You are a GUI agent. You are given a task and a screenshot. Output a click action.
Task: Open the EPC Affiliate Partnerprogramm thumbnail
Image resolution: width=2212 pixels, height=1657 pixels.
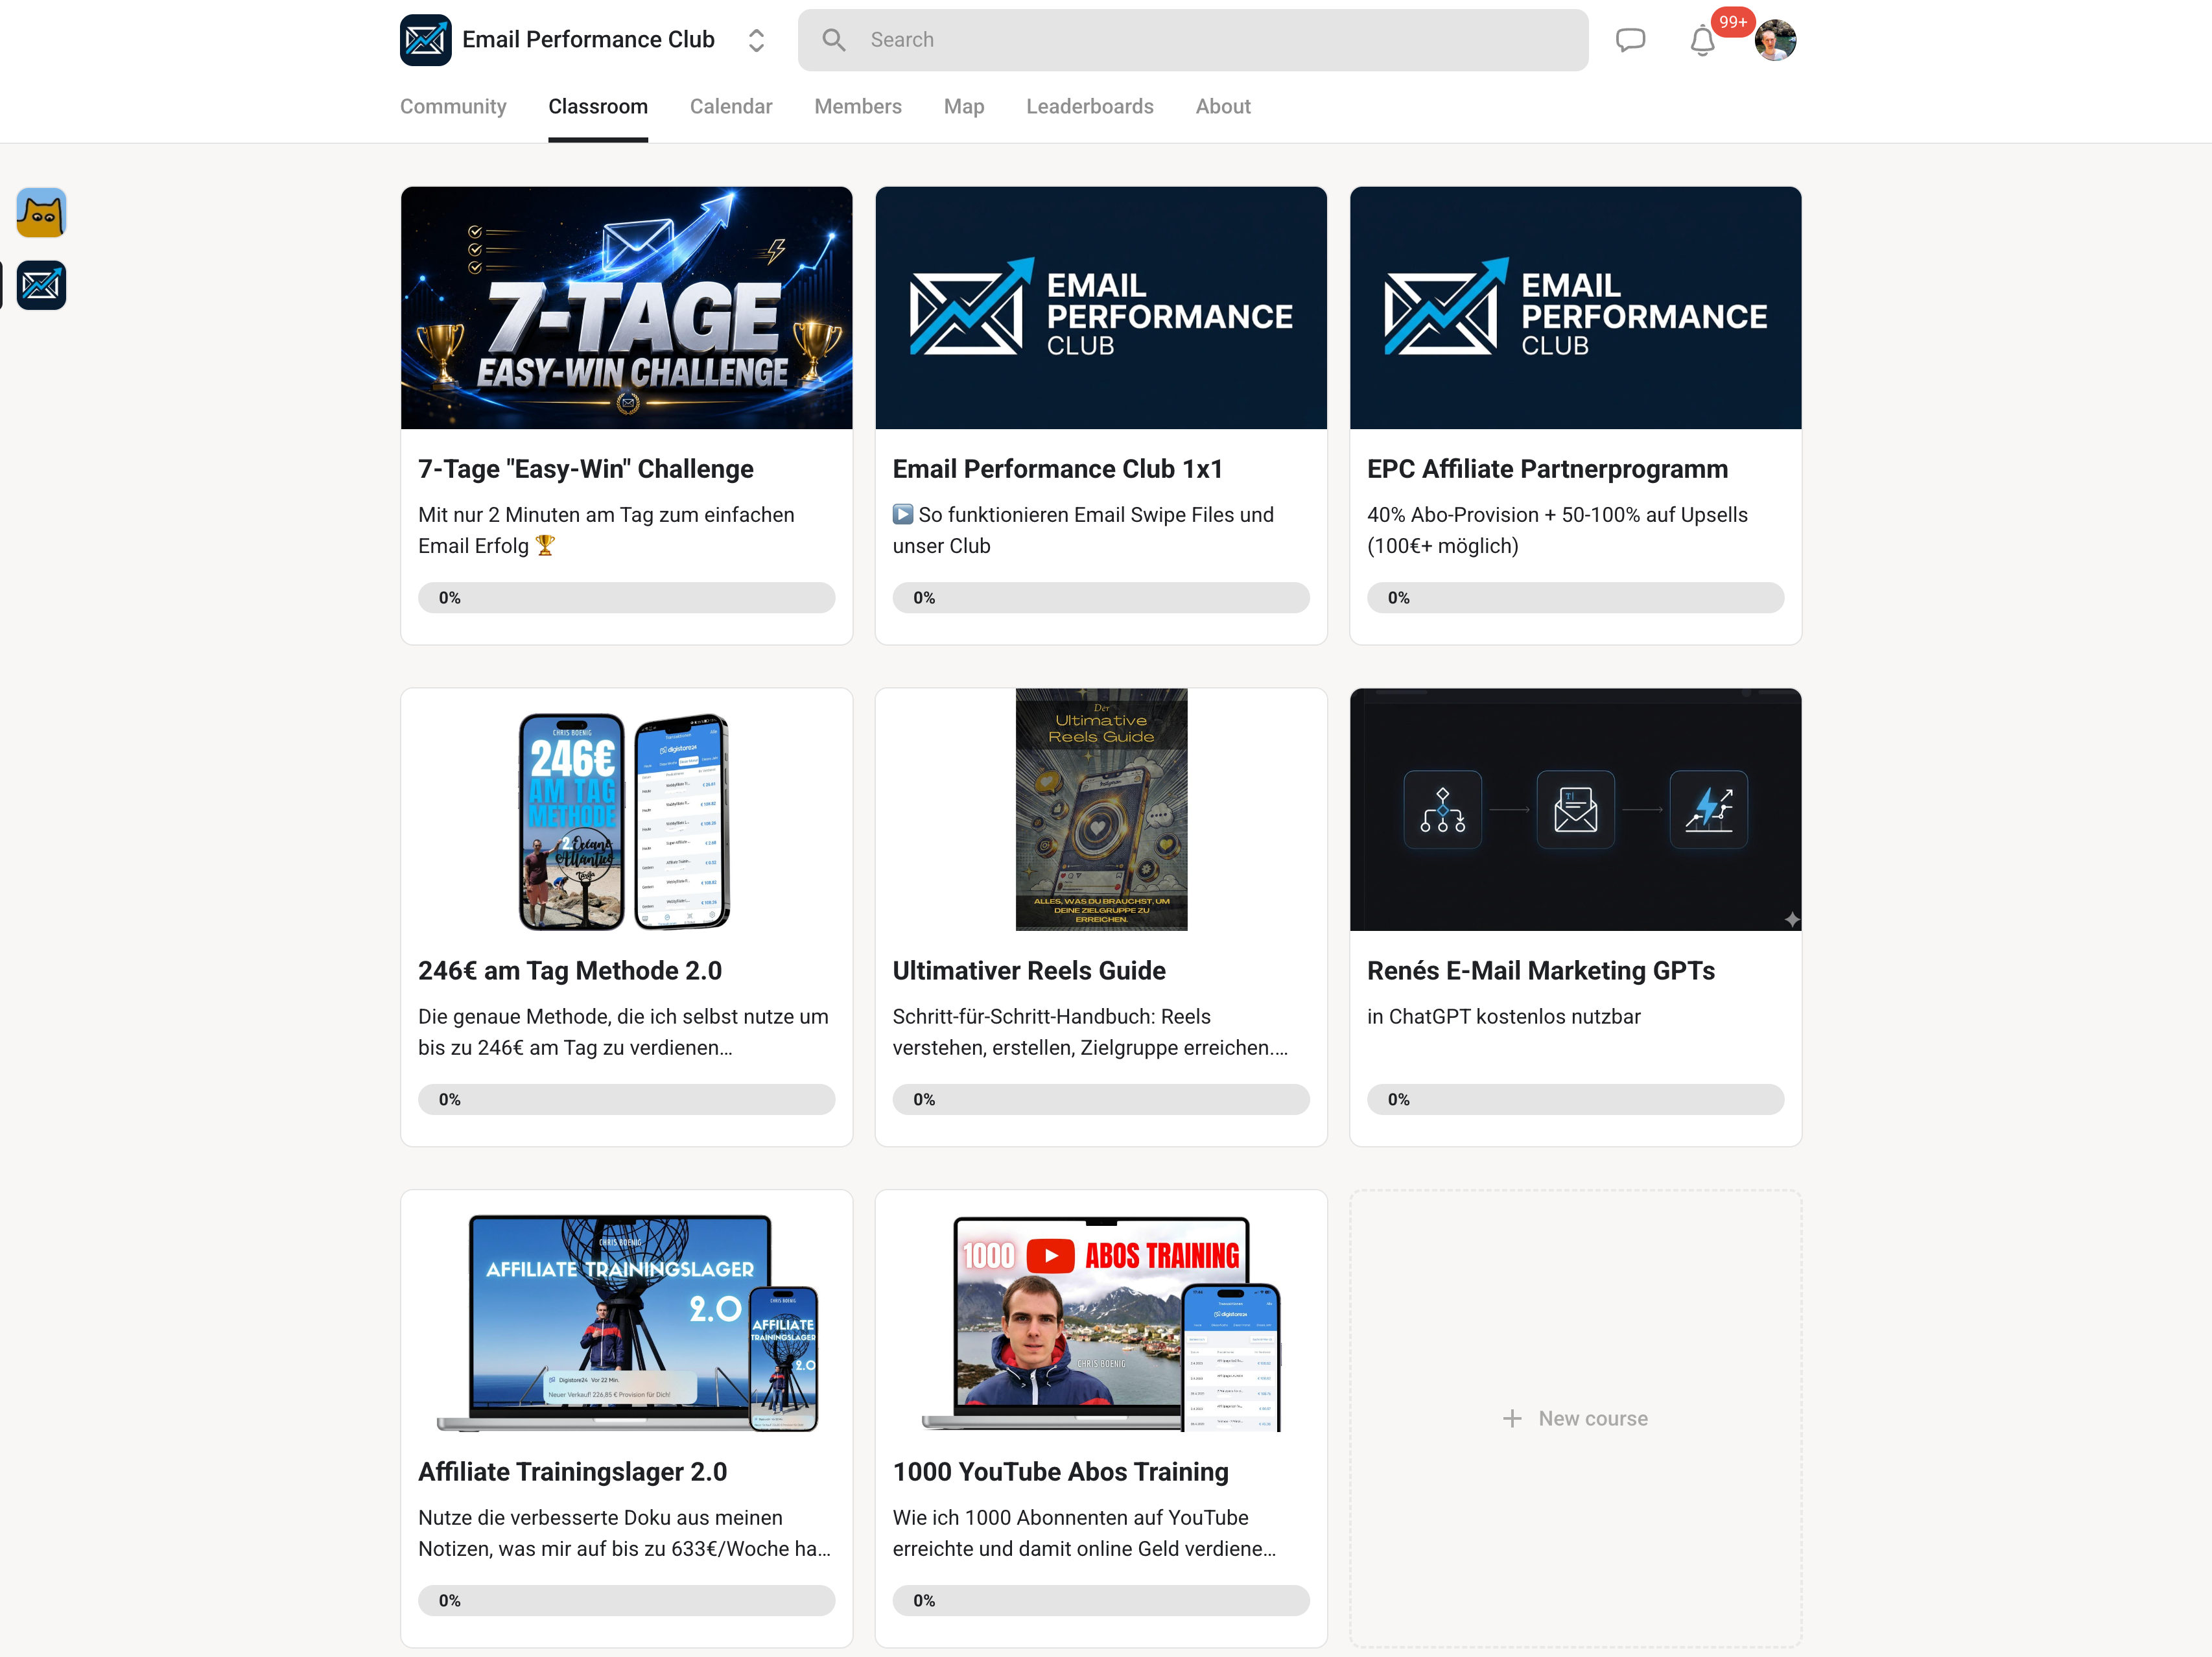pos(1576,308)
